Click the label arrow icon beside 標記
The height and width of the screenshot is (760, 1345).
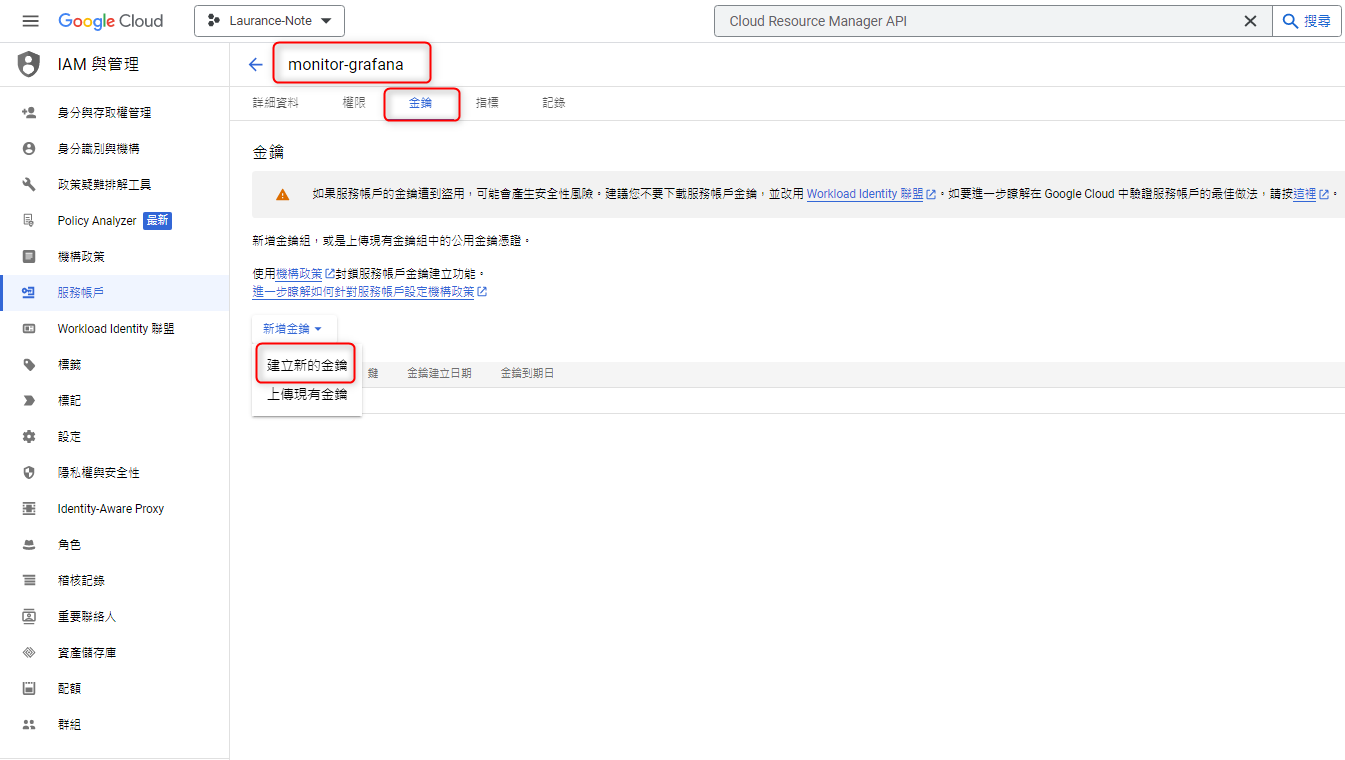[x=29, y=401]
